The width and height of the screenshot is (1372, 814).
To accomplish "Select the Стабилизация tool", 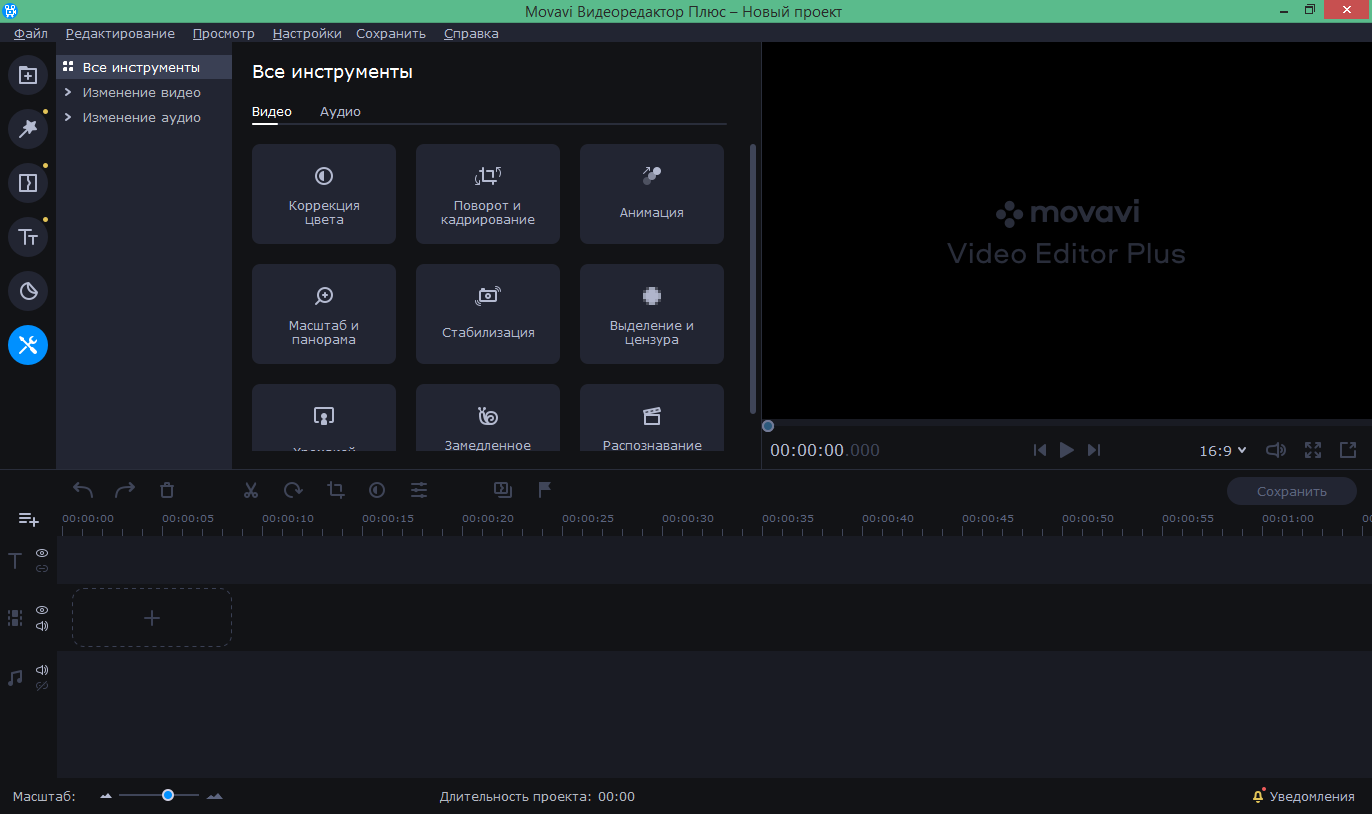I will tap(487, 314).
